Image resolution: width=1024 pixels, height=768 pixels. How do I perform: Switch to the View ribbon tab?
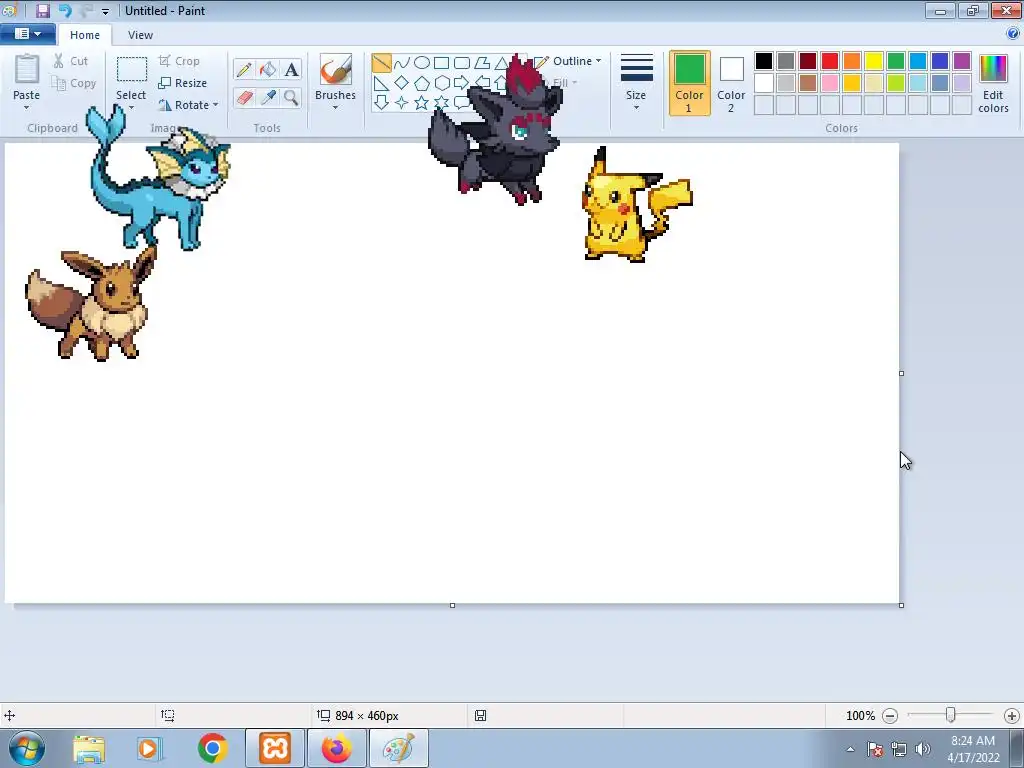tap(140, 35)
